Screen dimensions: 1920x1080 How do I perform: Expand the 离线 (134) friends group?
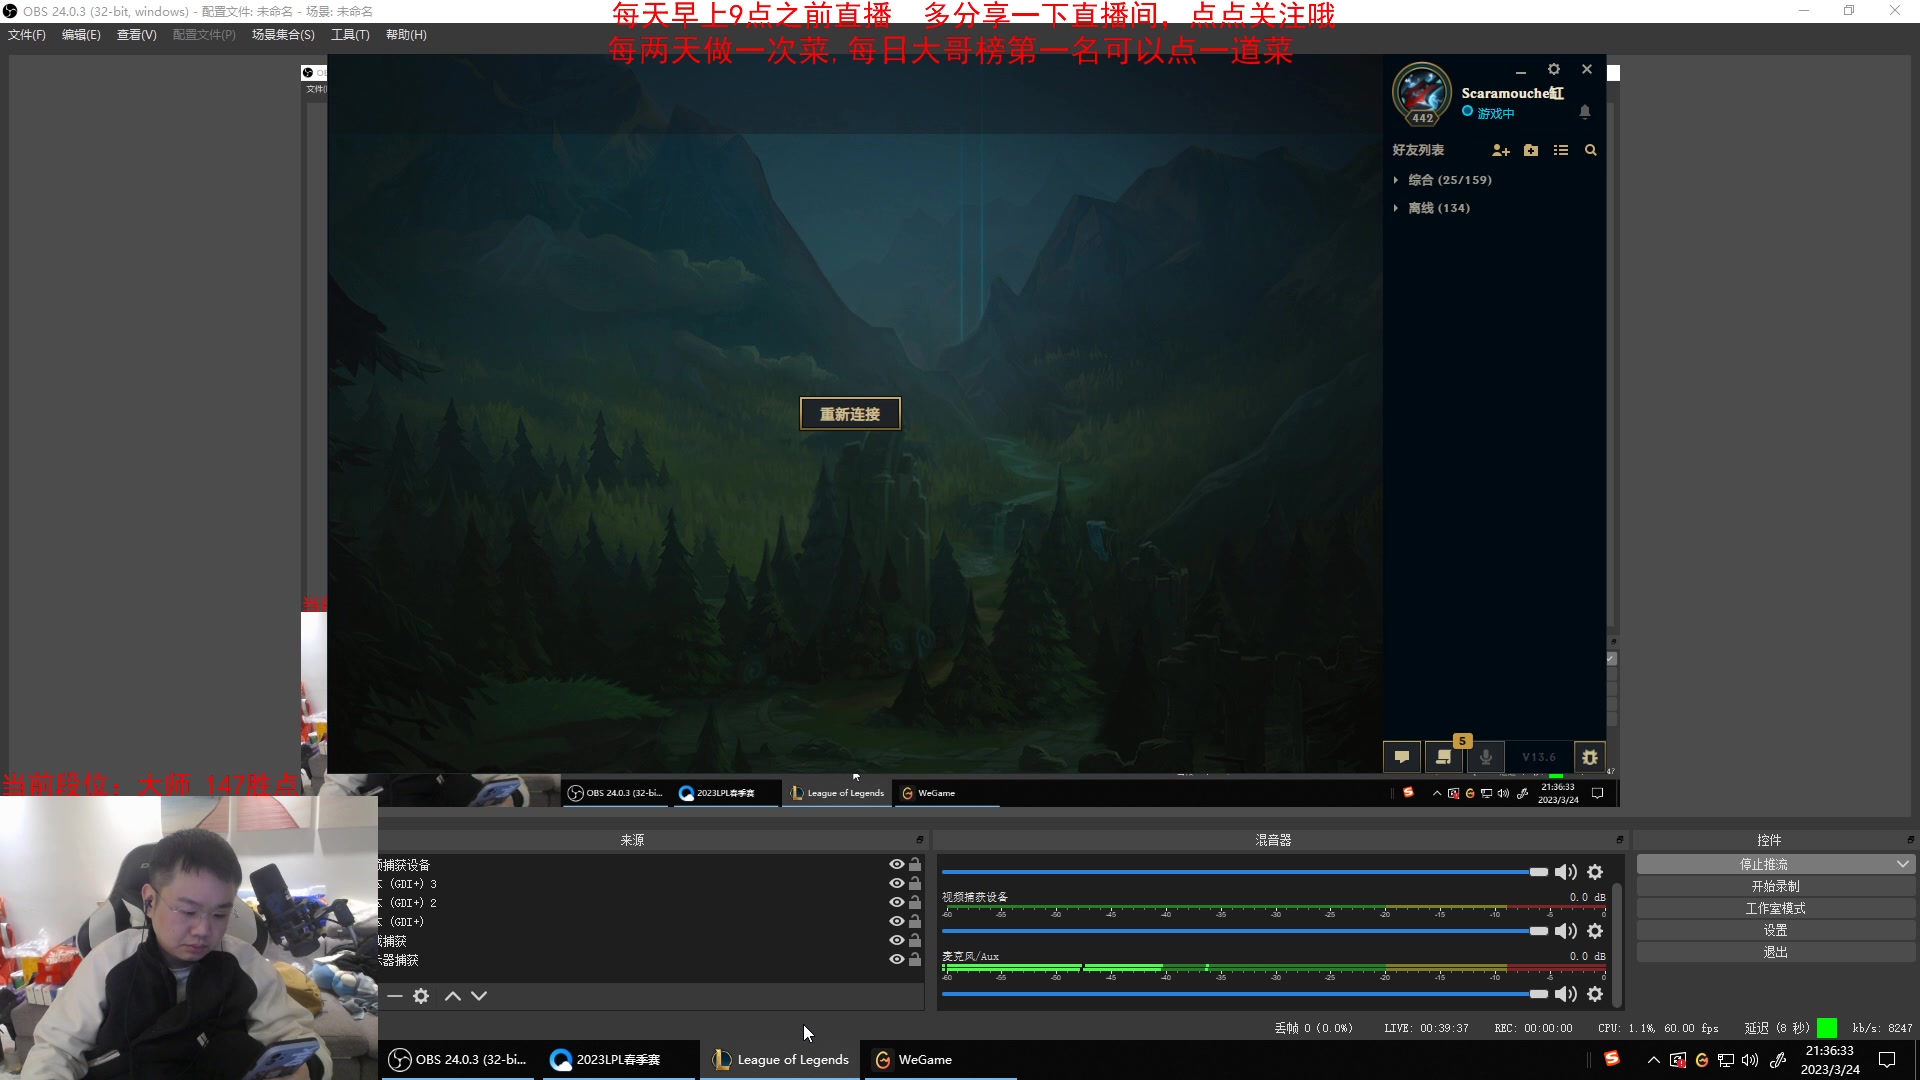pos(1396,208)
